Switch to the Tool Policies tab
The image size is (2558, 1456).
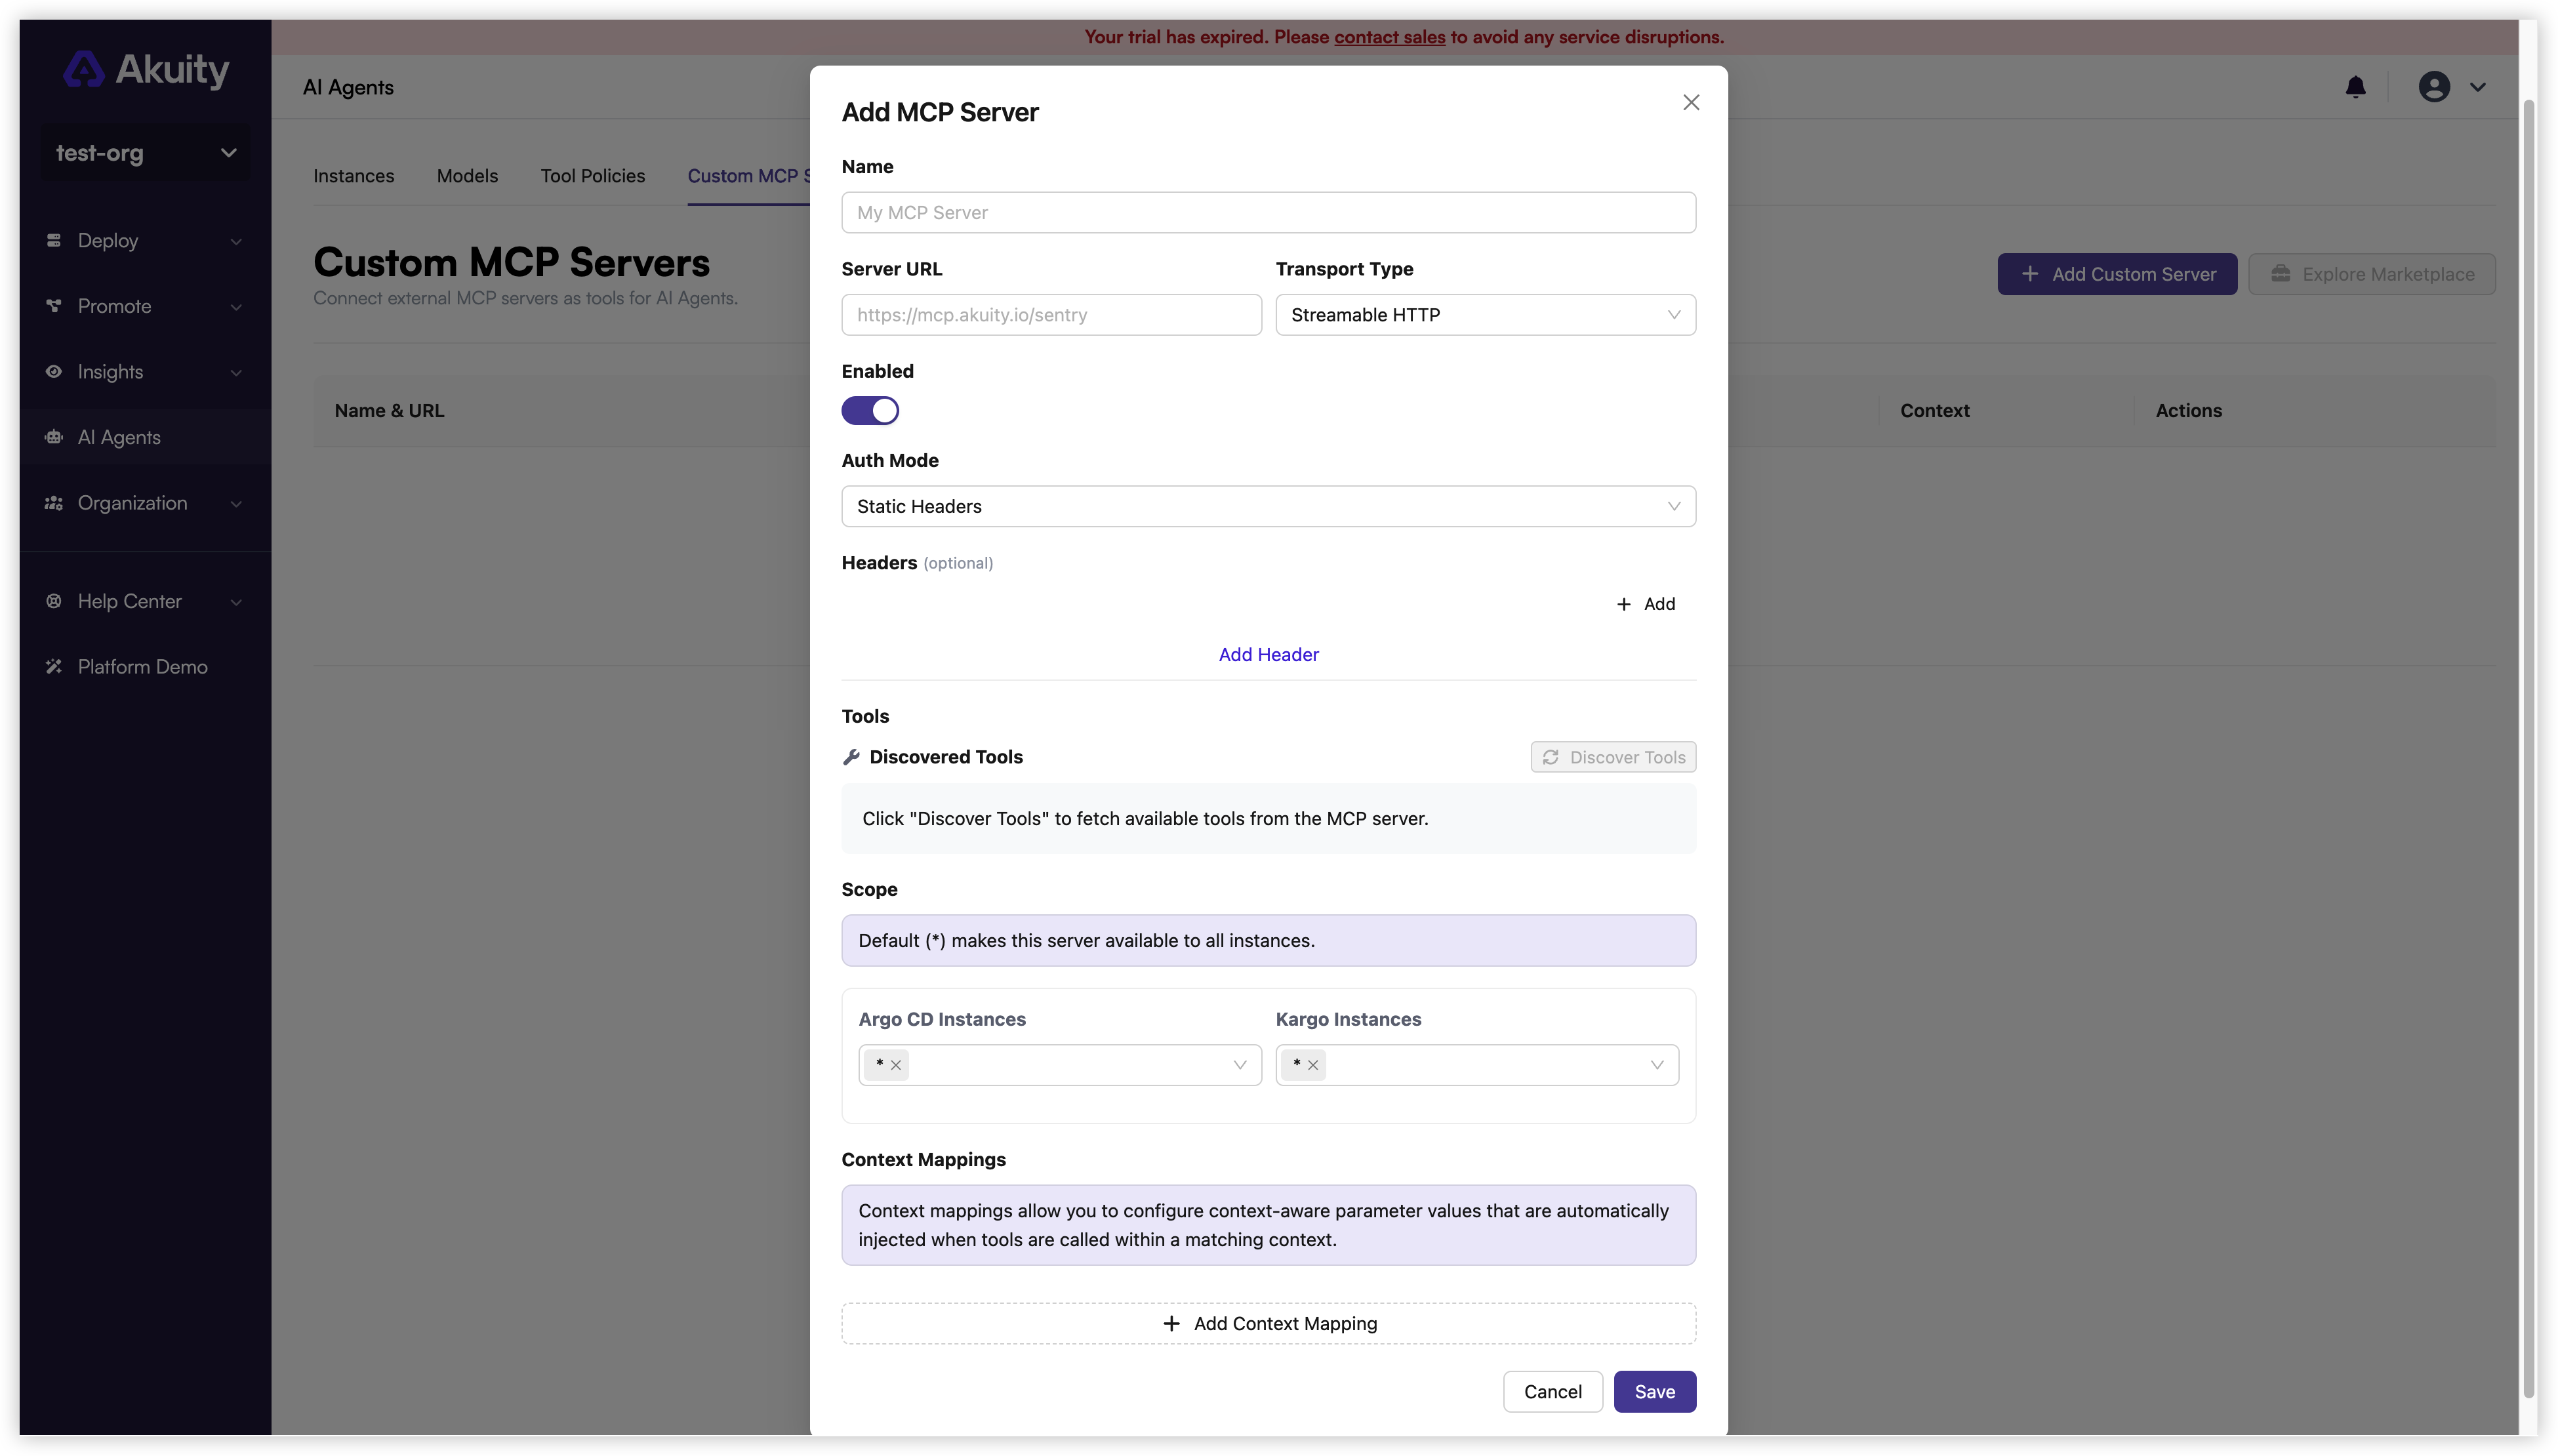[x=592, y=176]
